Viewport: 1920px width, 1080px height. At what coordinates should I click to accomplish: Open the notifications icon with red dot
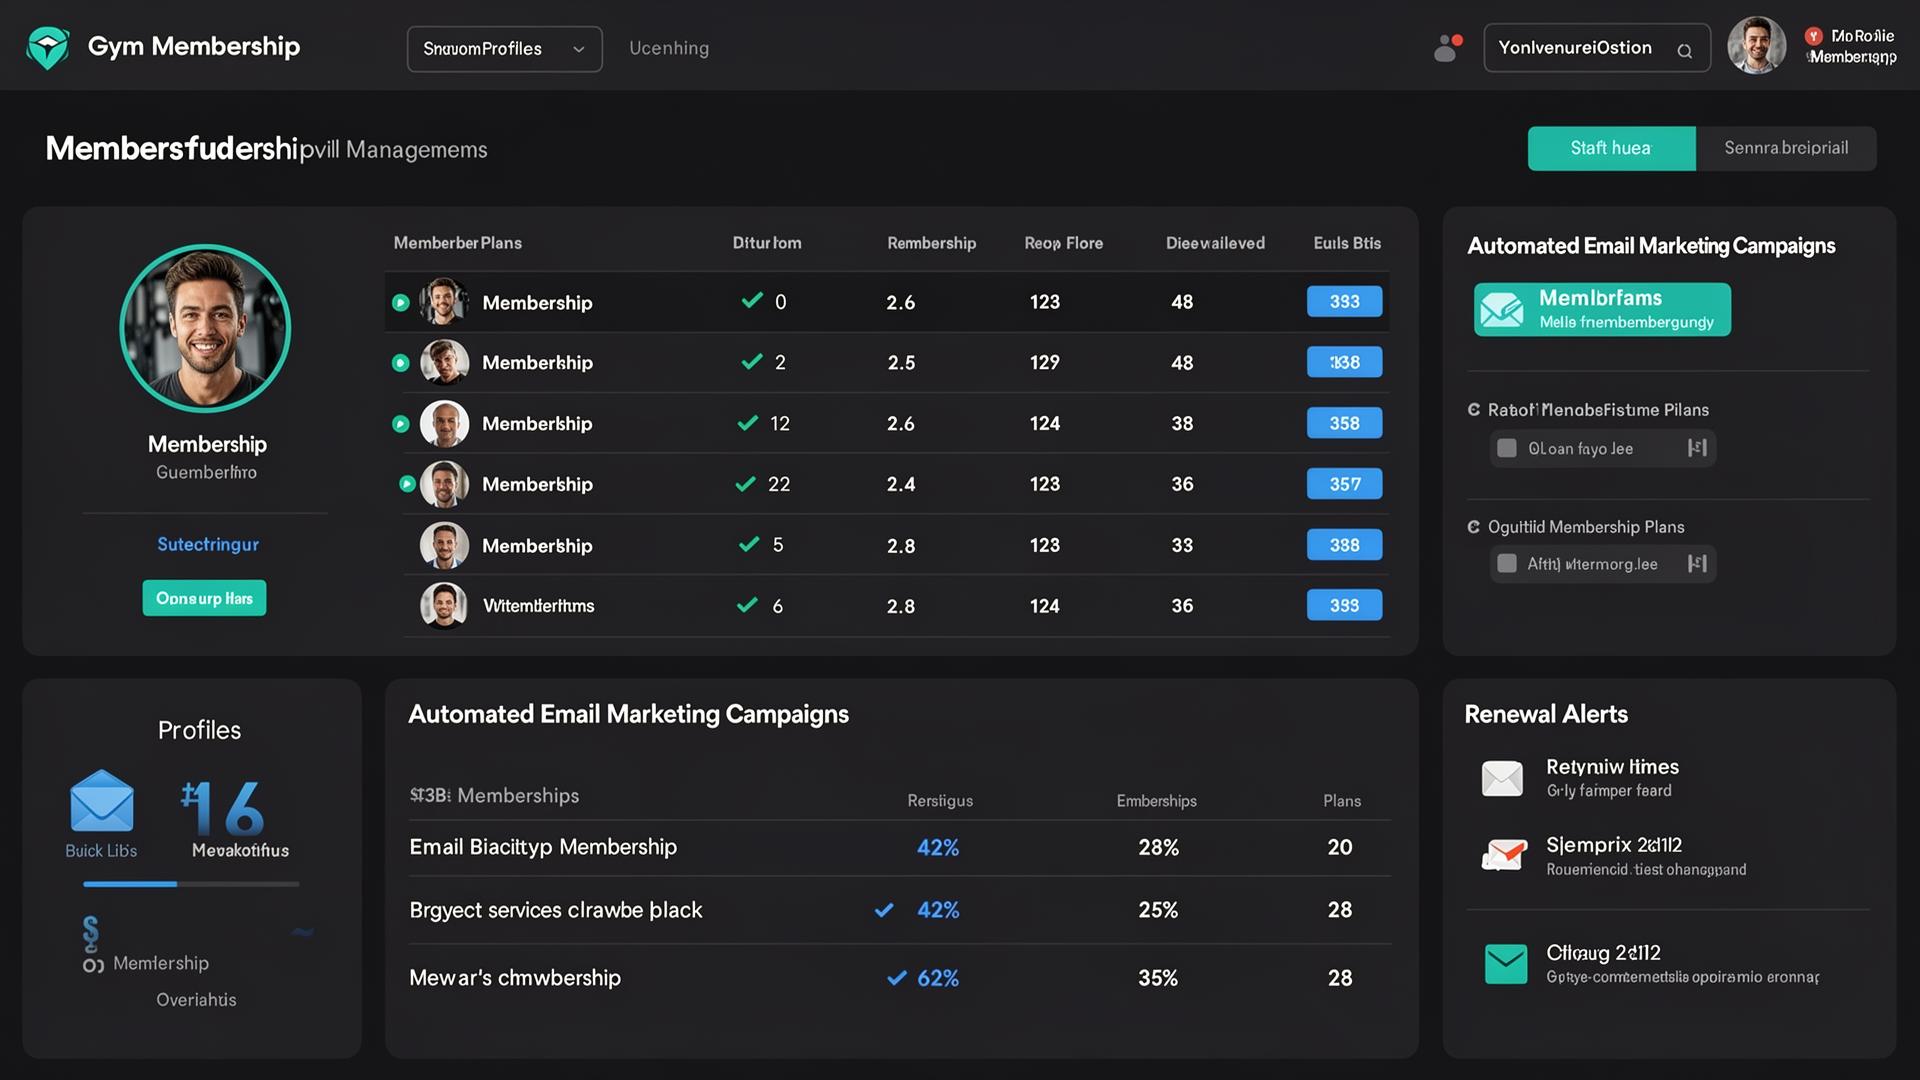coord(1447,48)
